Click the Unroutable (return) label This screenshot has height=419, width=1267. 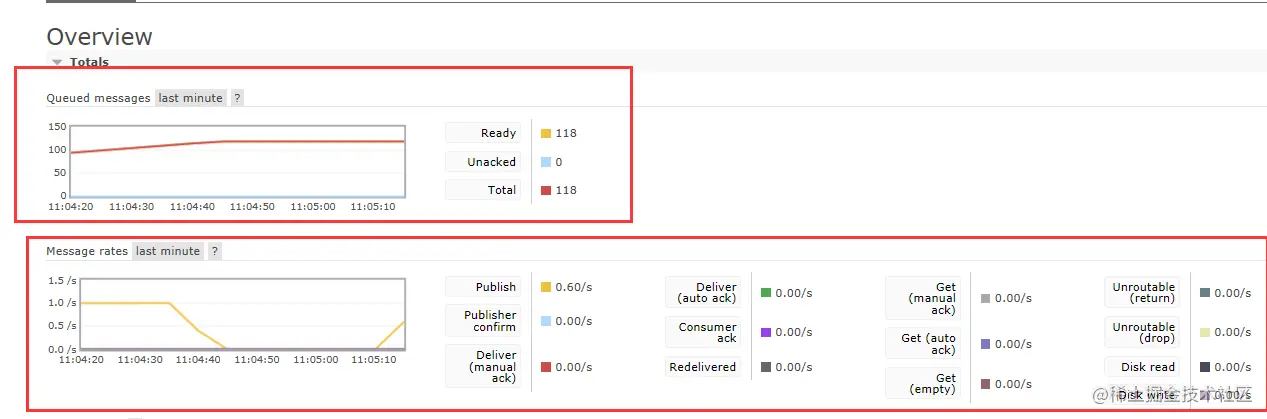point(1144,293)
